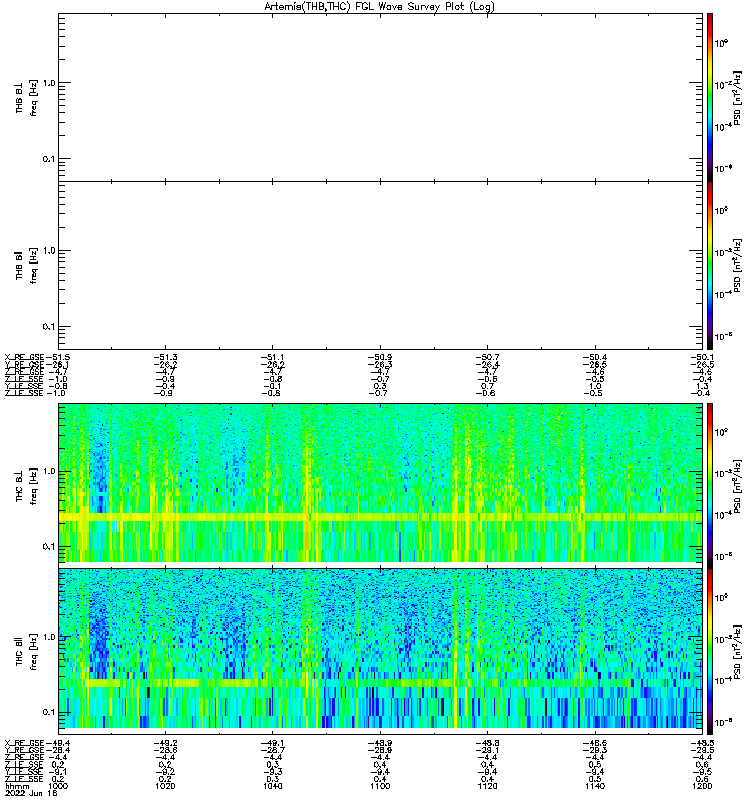
Task: Click the PSD [nT²/Hz] label of the top color bar
Action: 737,98
